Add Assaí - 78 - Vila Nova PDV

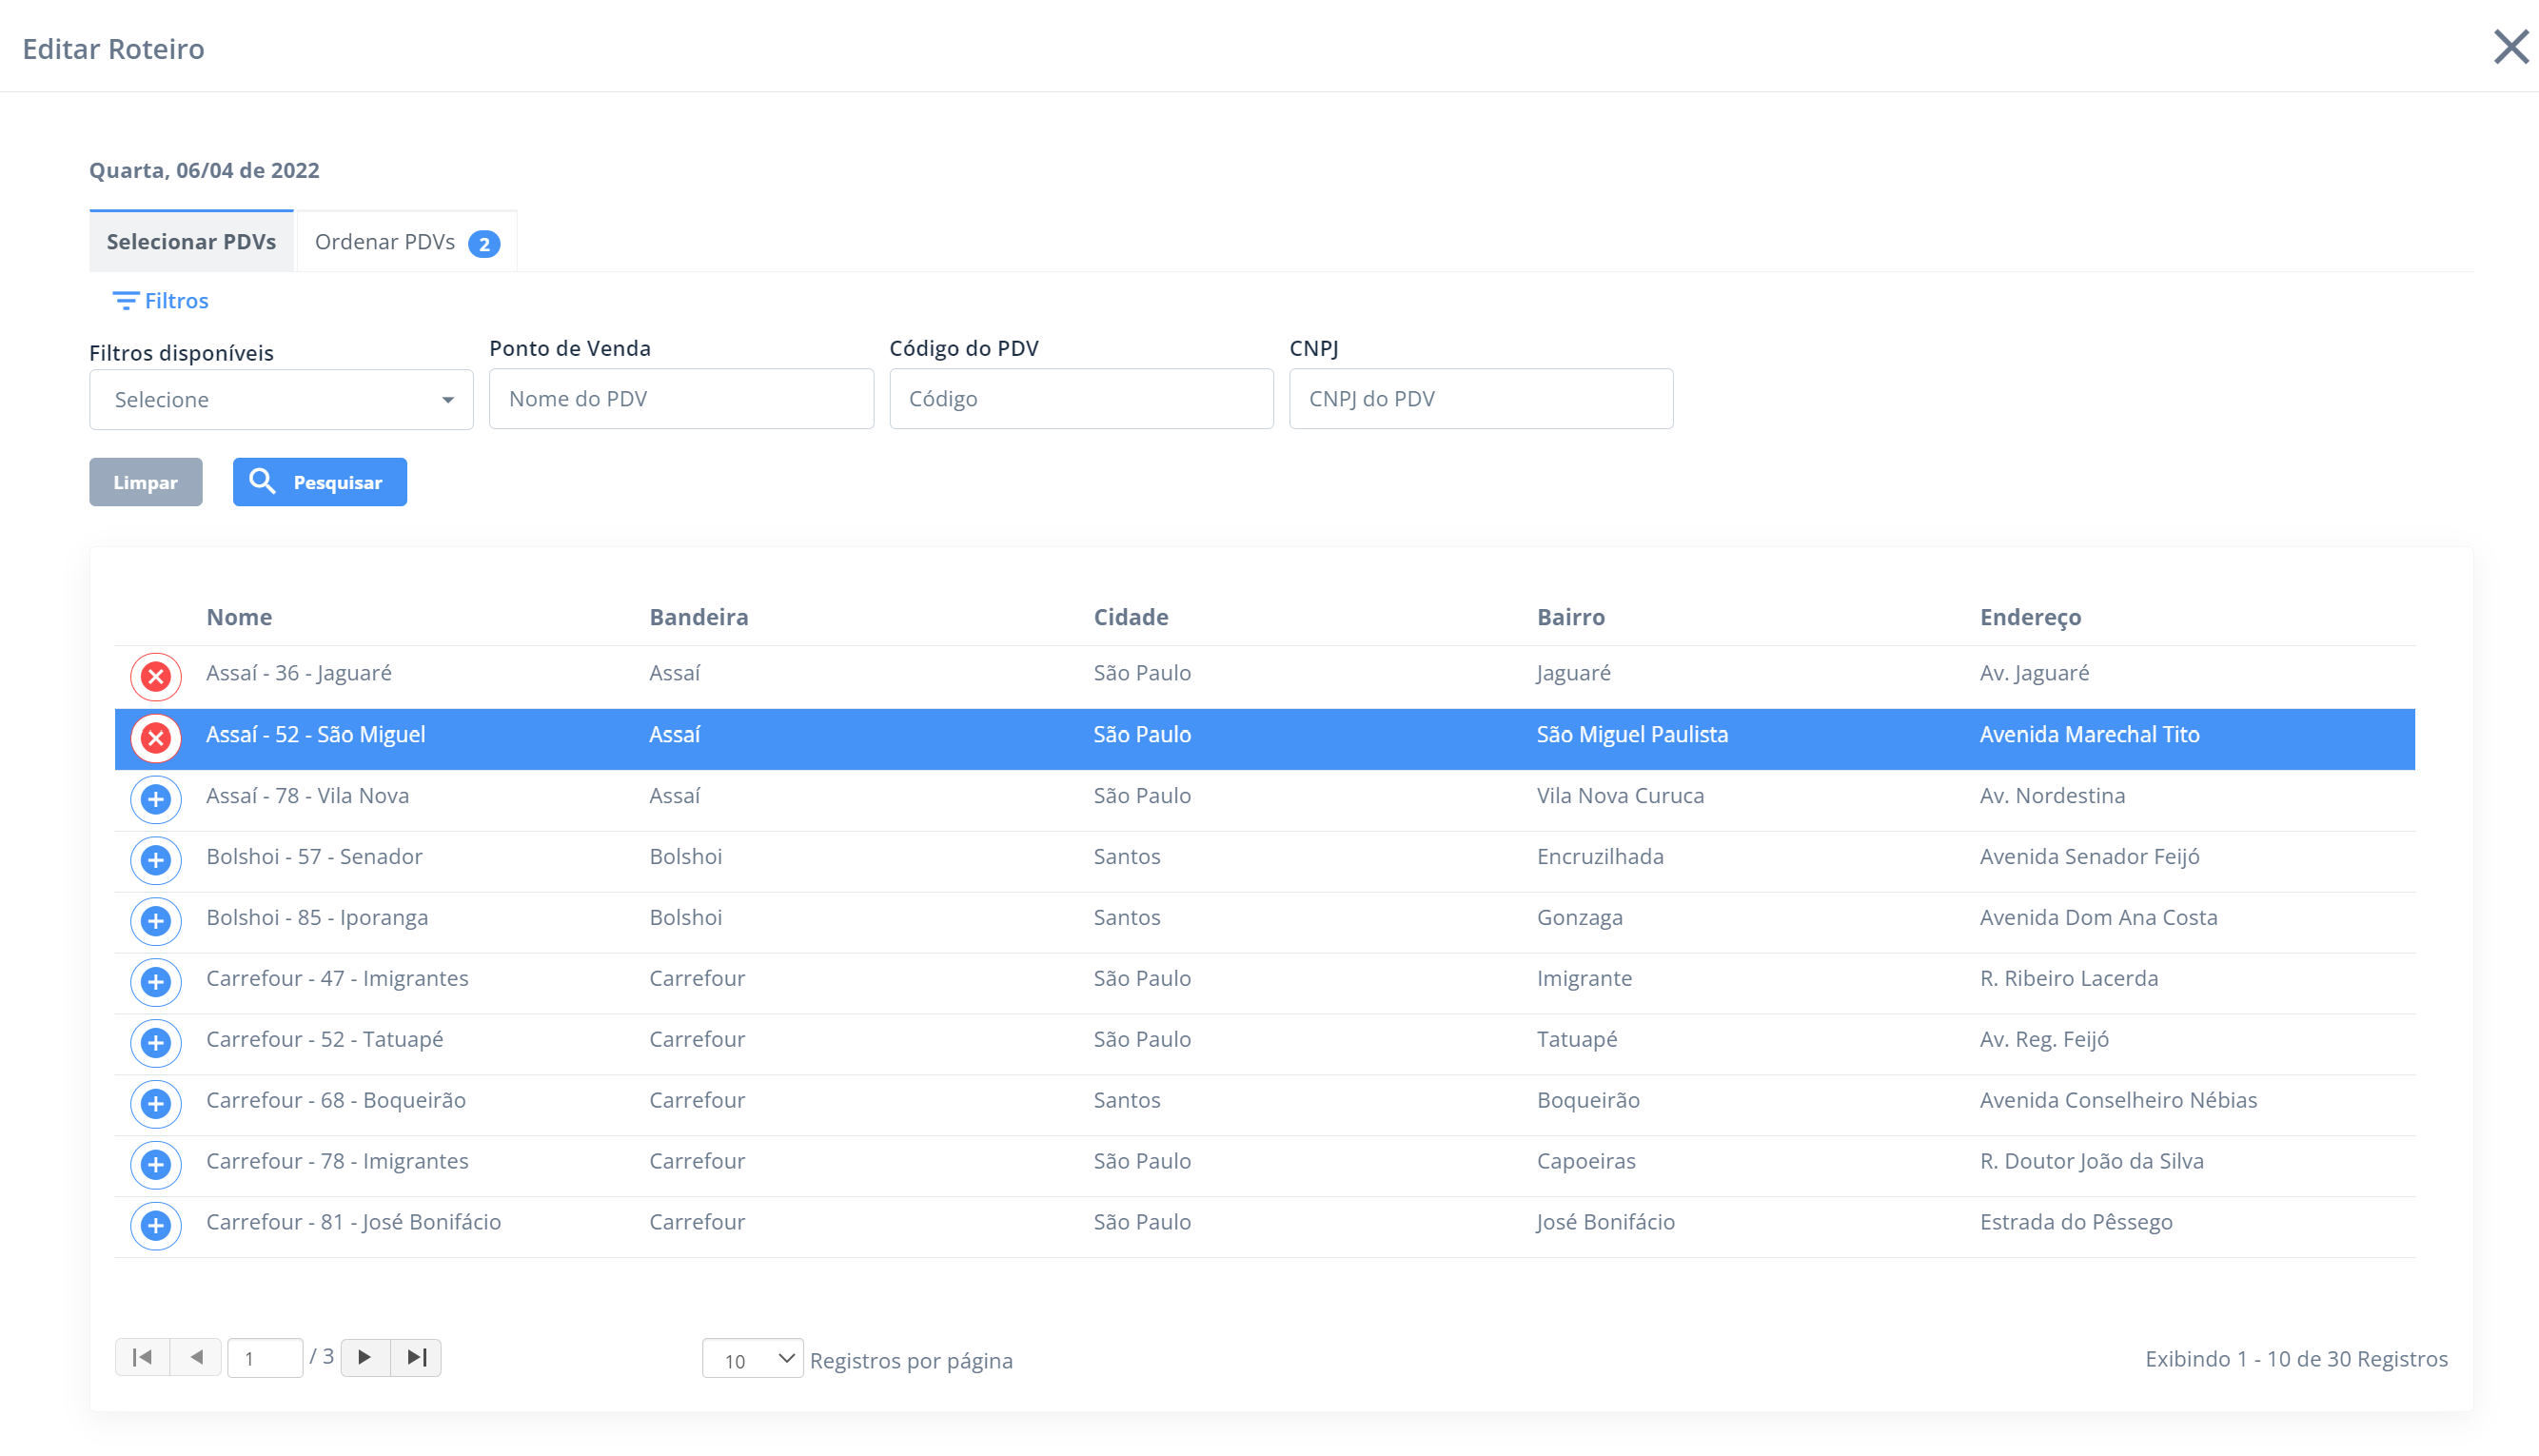click(x=156, y=799)
